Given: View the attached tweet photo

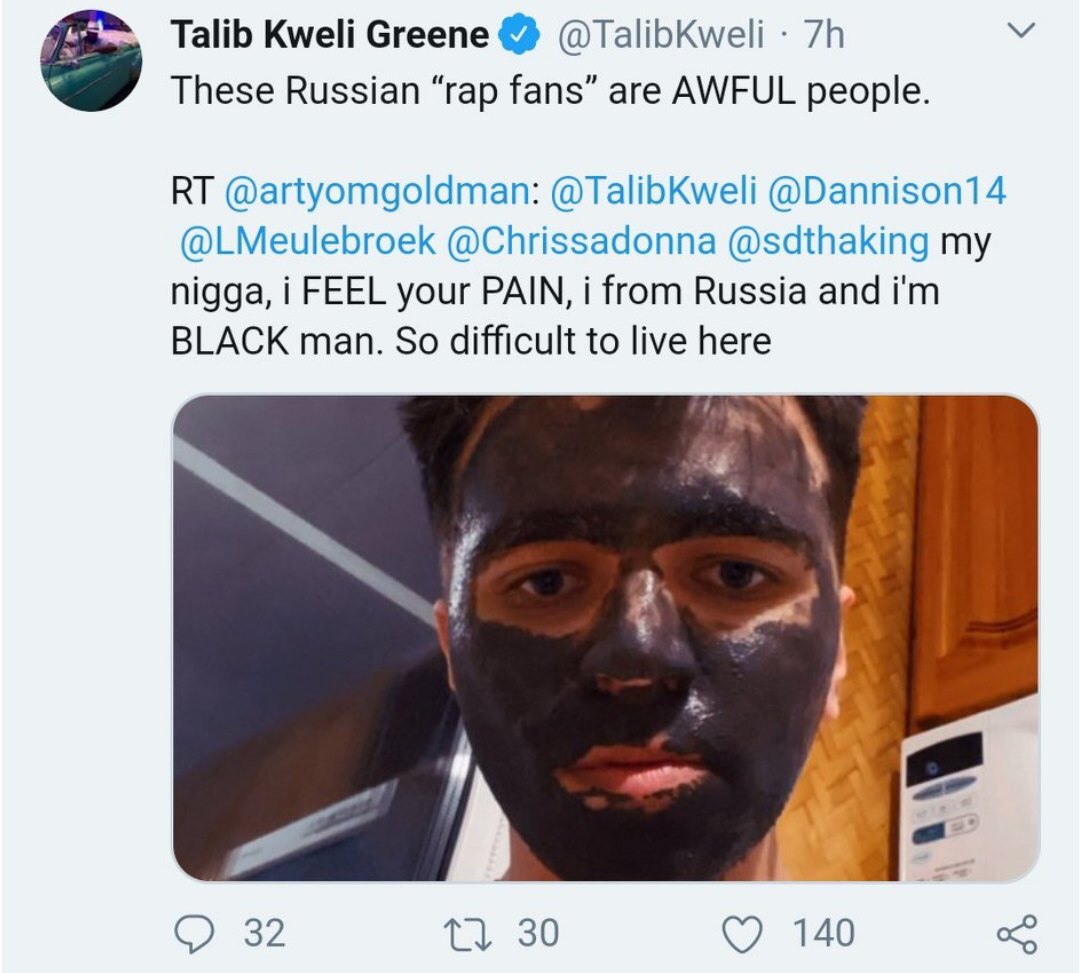Looking at the screenshot, I should click(x=605, y=638).
